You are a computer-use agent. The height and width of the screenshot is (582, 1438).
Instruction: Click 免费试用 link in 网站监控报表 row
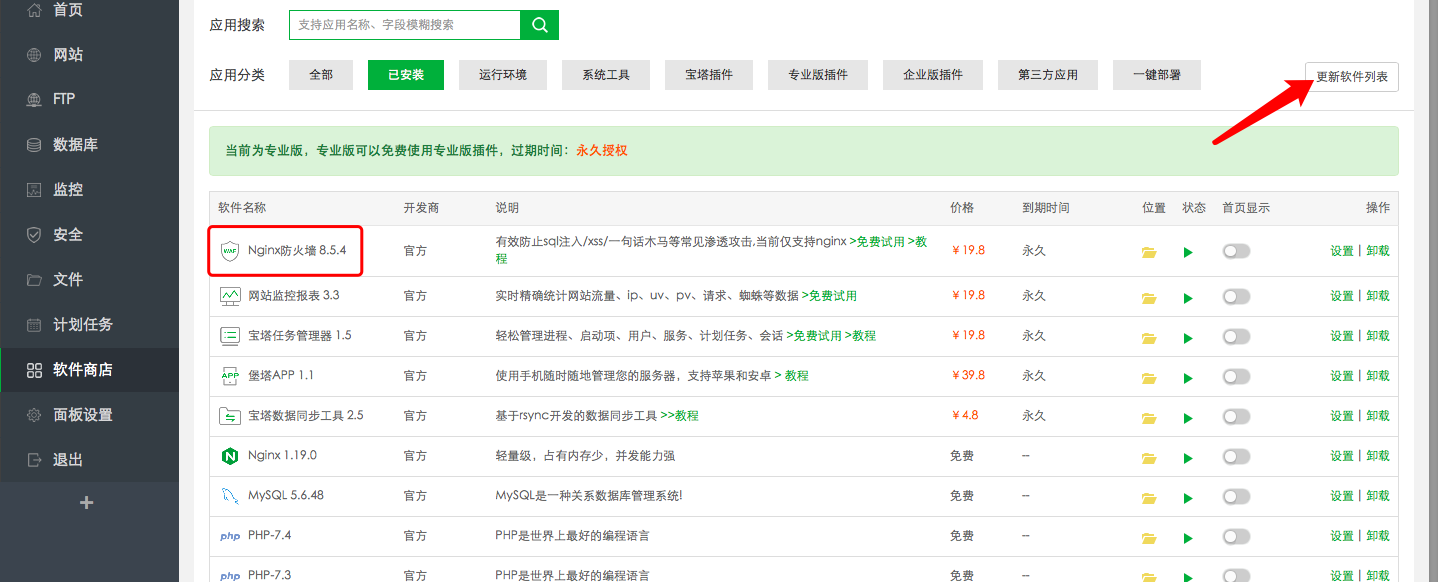pyautogui.click(x=829, y=296)
